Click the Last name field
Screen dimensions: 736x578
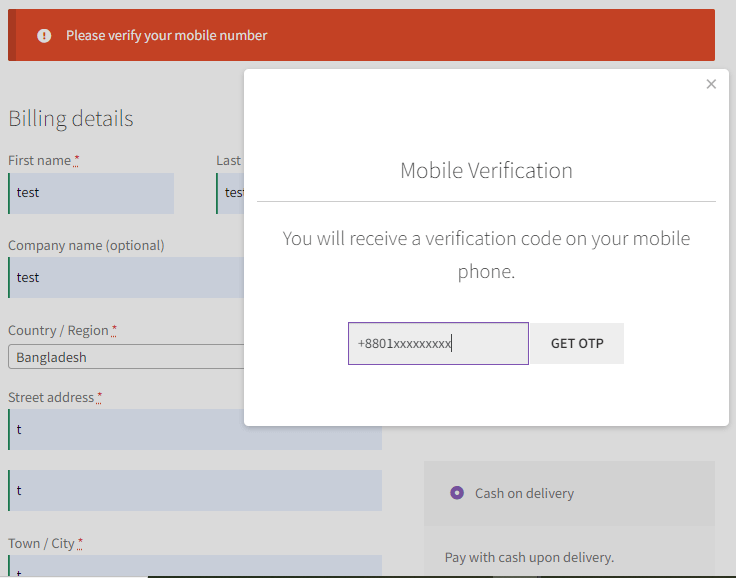(230, 193)
